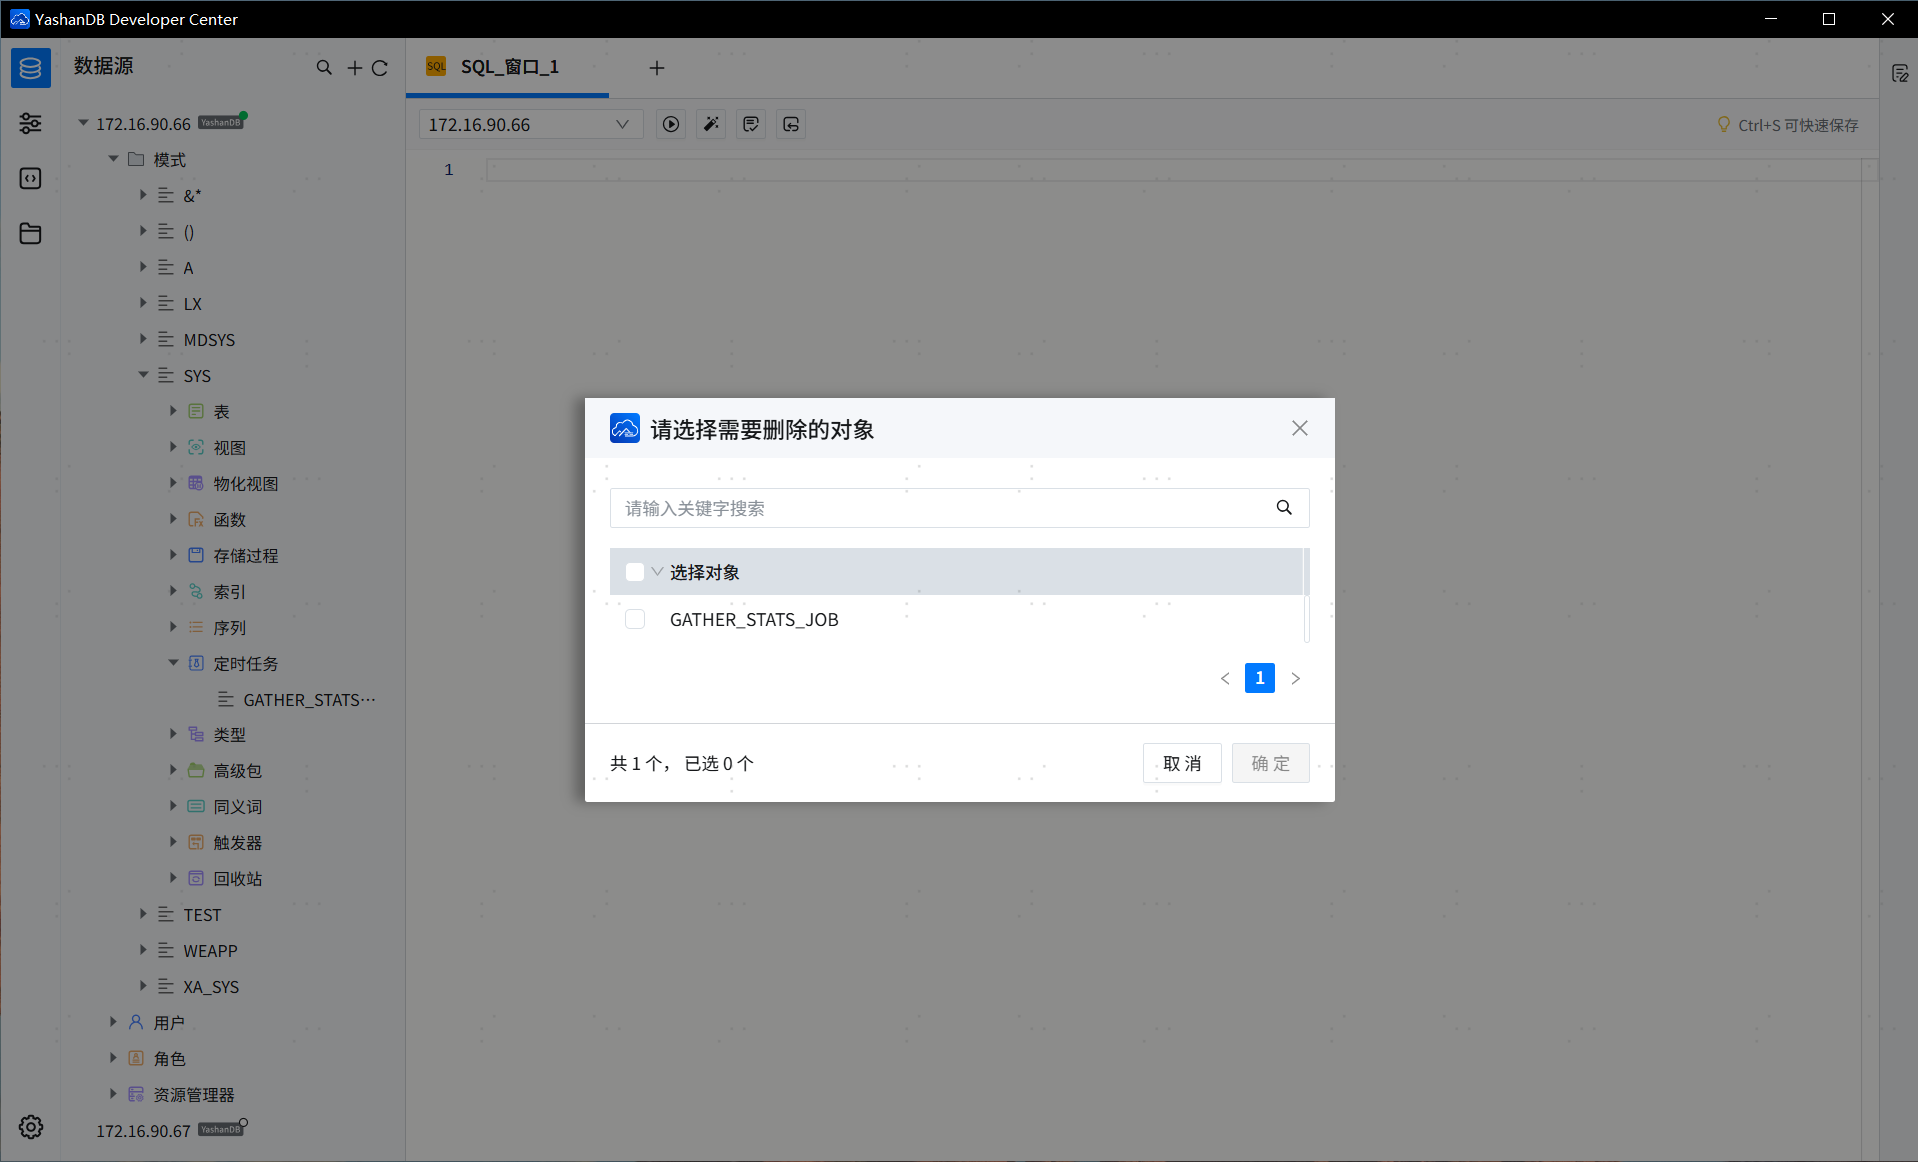Select the WEAPP schema in tree
Image resolution: width=1918 pixels, height=1162 pixels.
click(210, 951)
